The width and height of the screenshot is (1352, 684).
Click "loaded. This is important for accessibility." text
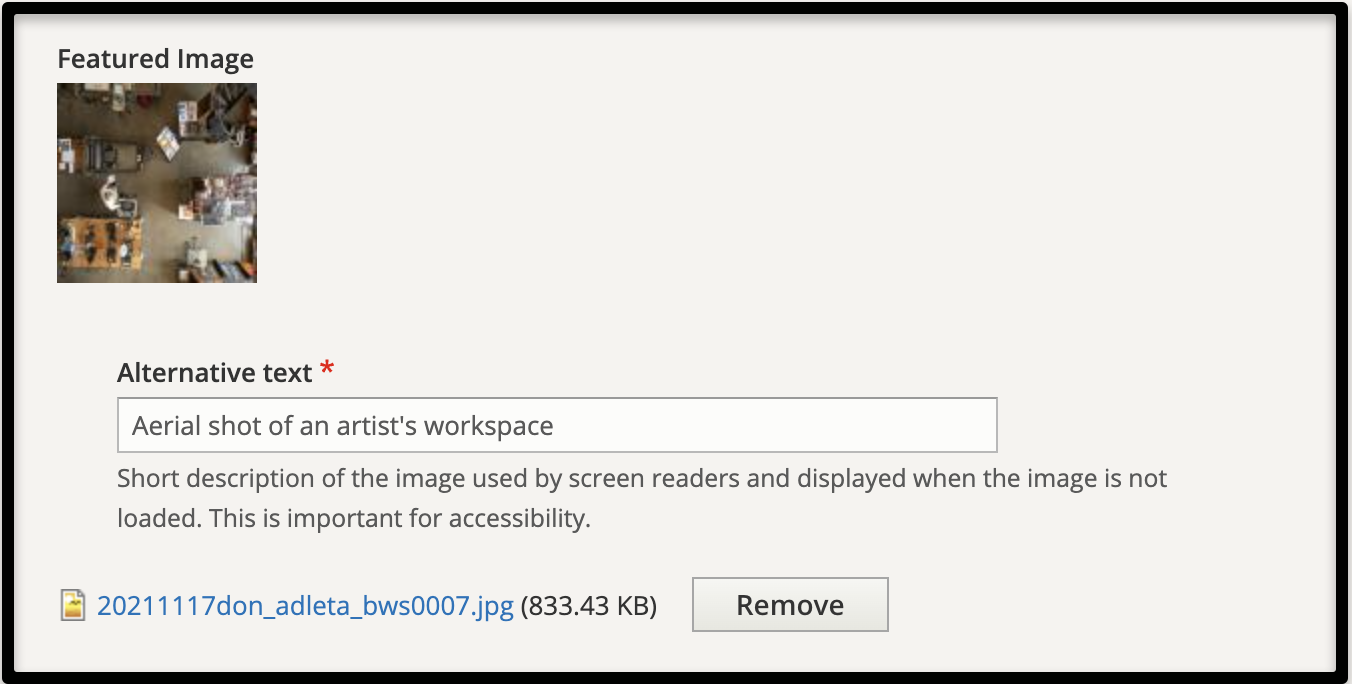(x=353, y=519)
